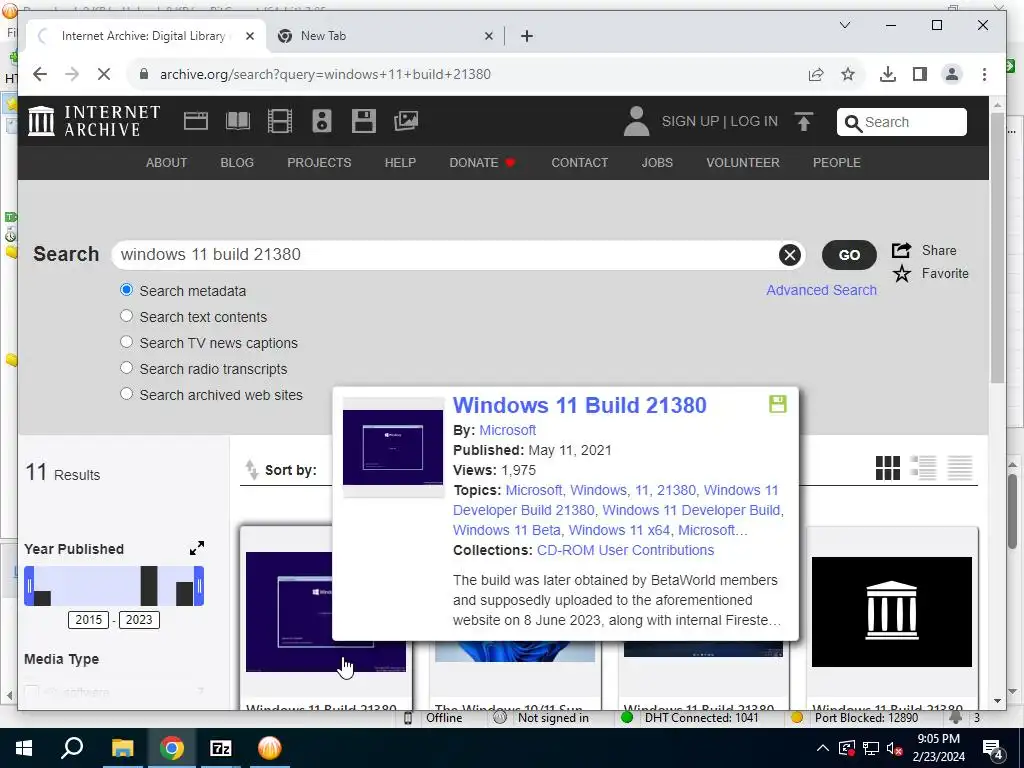Click the 2015 start year box
This screenshot has height=768, width=1024.
[88, 620]
